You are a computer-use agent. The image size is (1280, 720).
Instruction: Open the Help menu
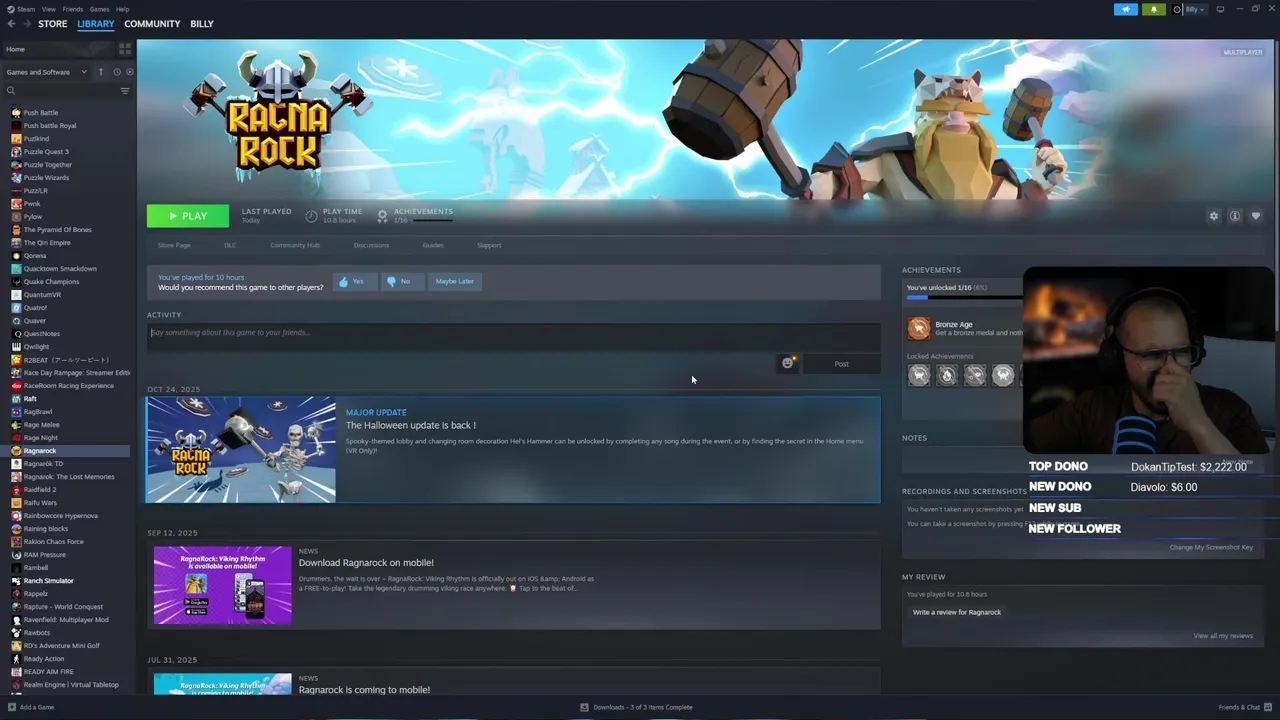[122, 9]
